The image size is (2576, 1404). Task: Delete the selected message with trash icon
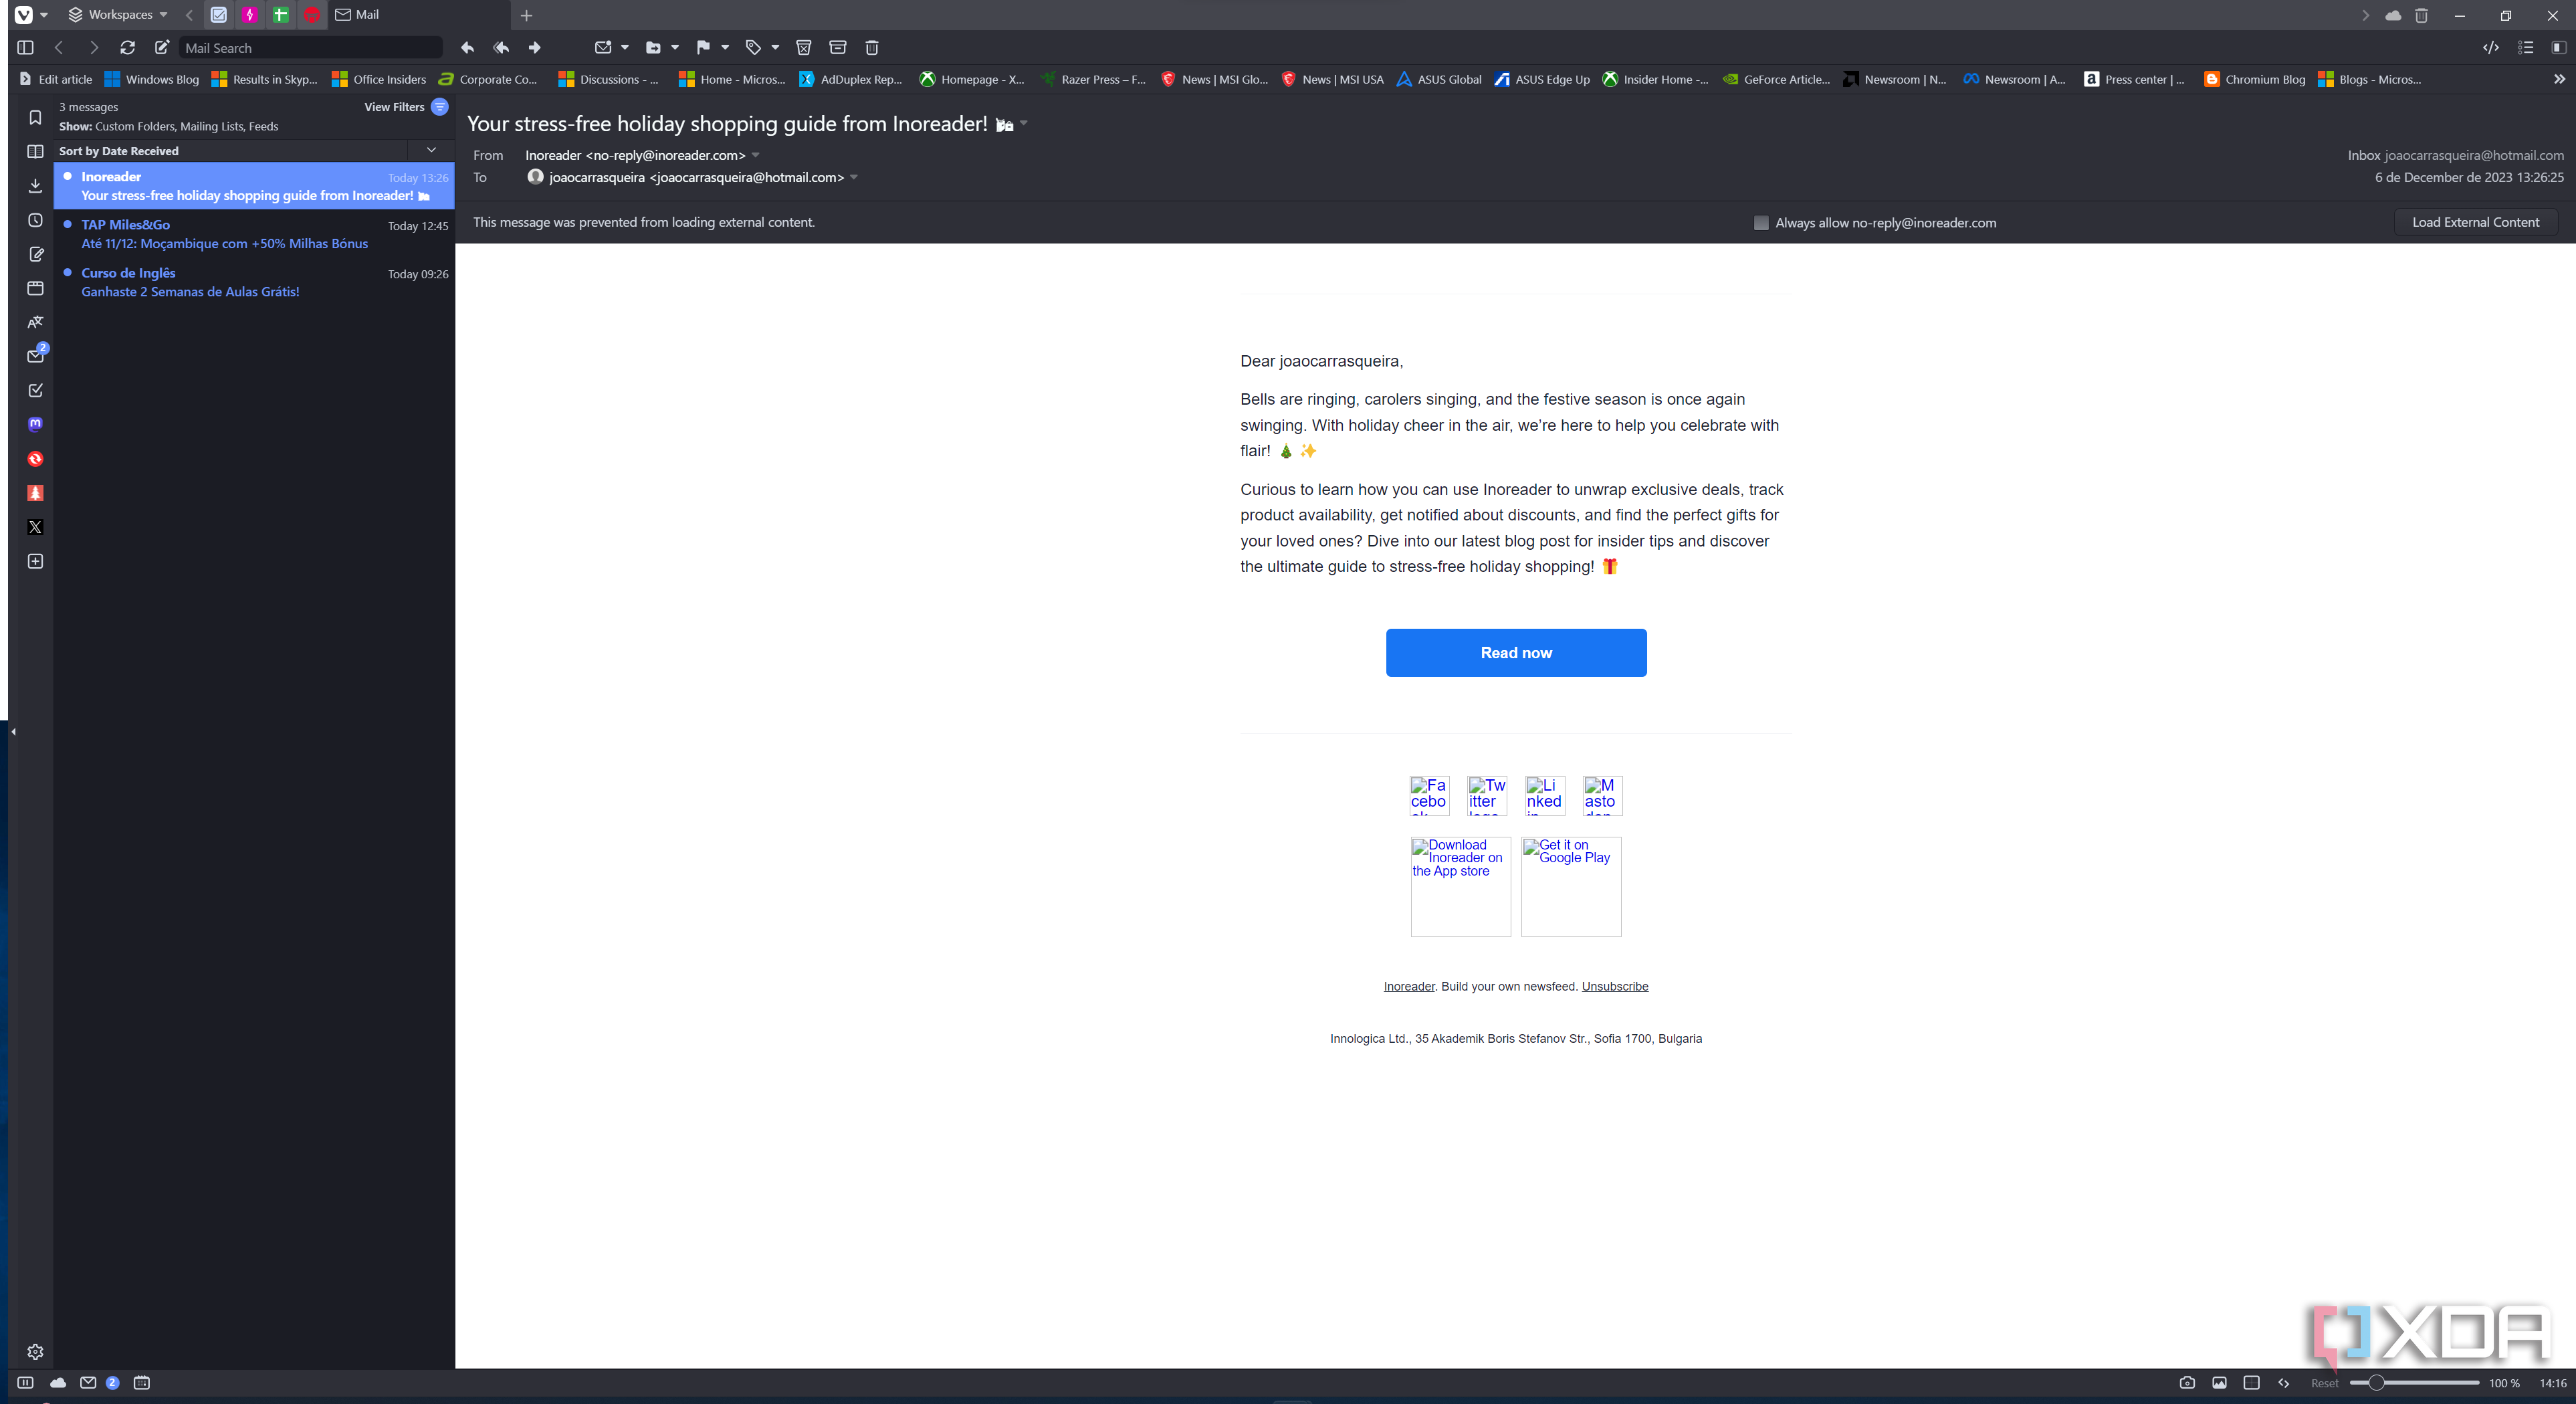872,48
